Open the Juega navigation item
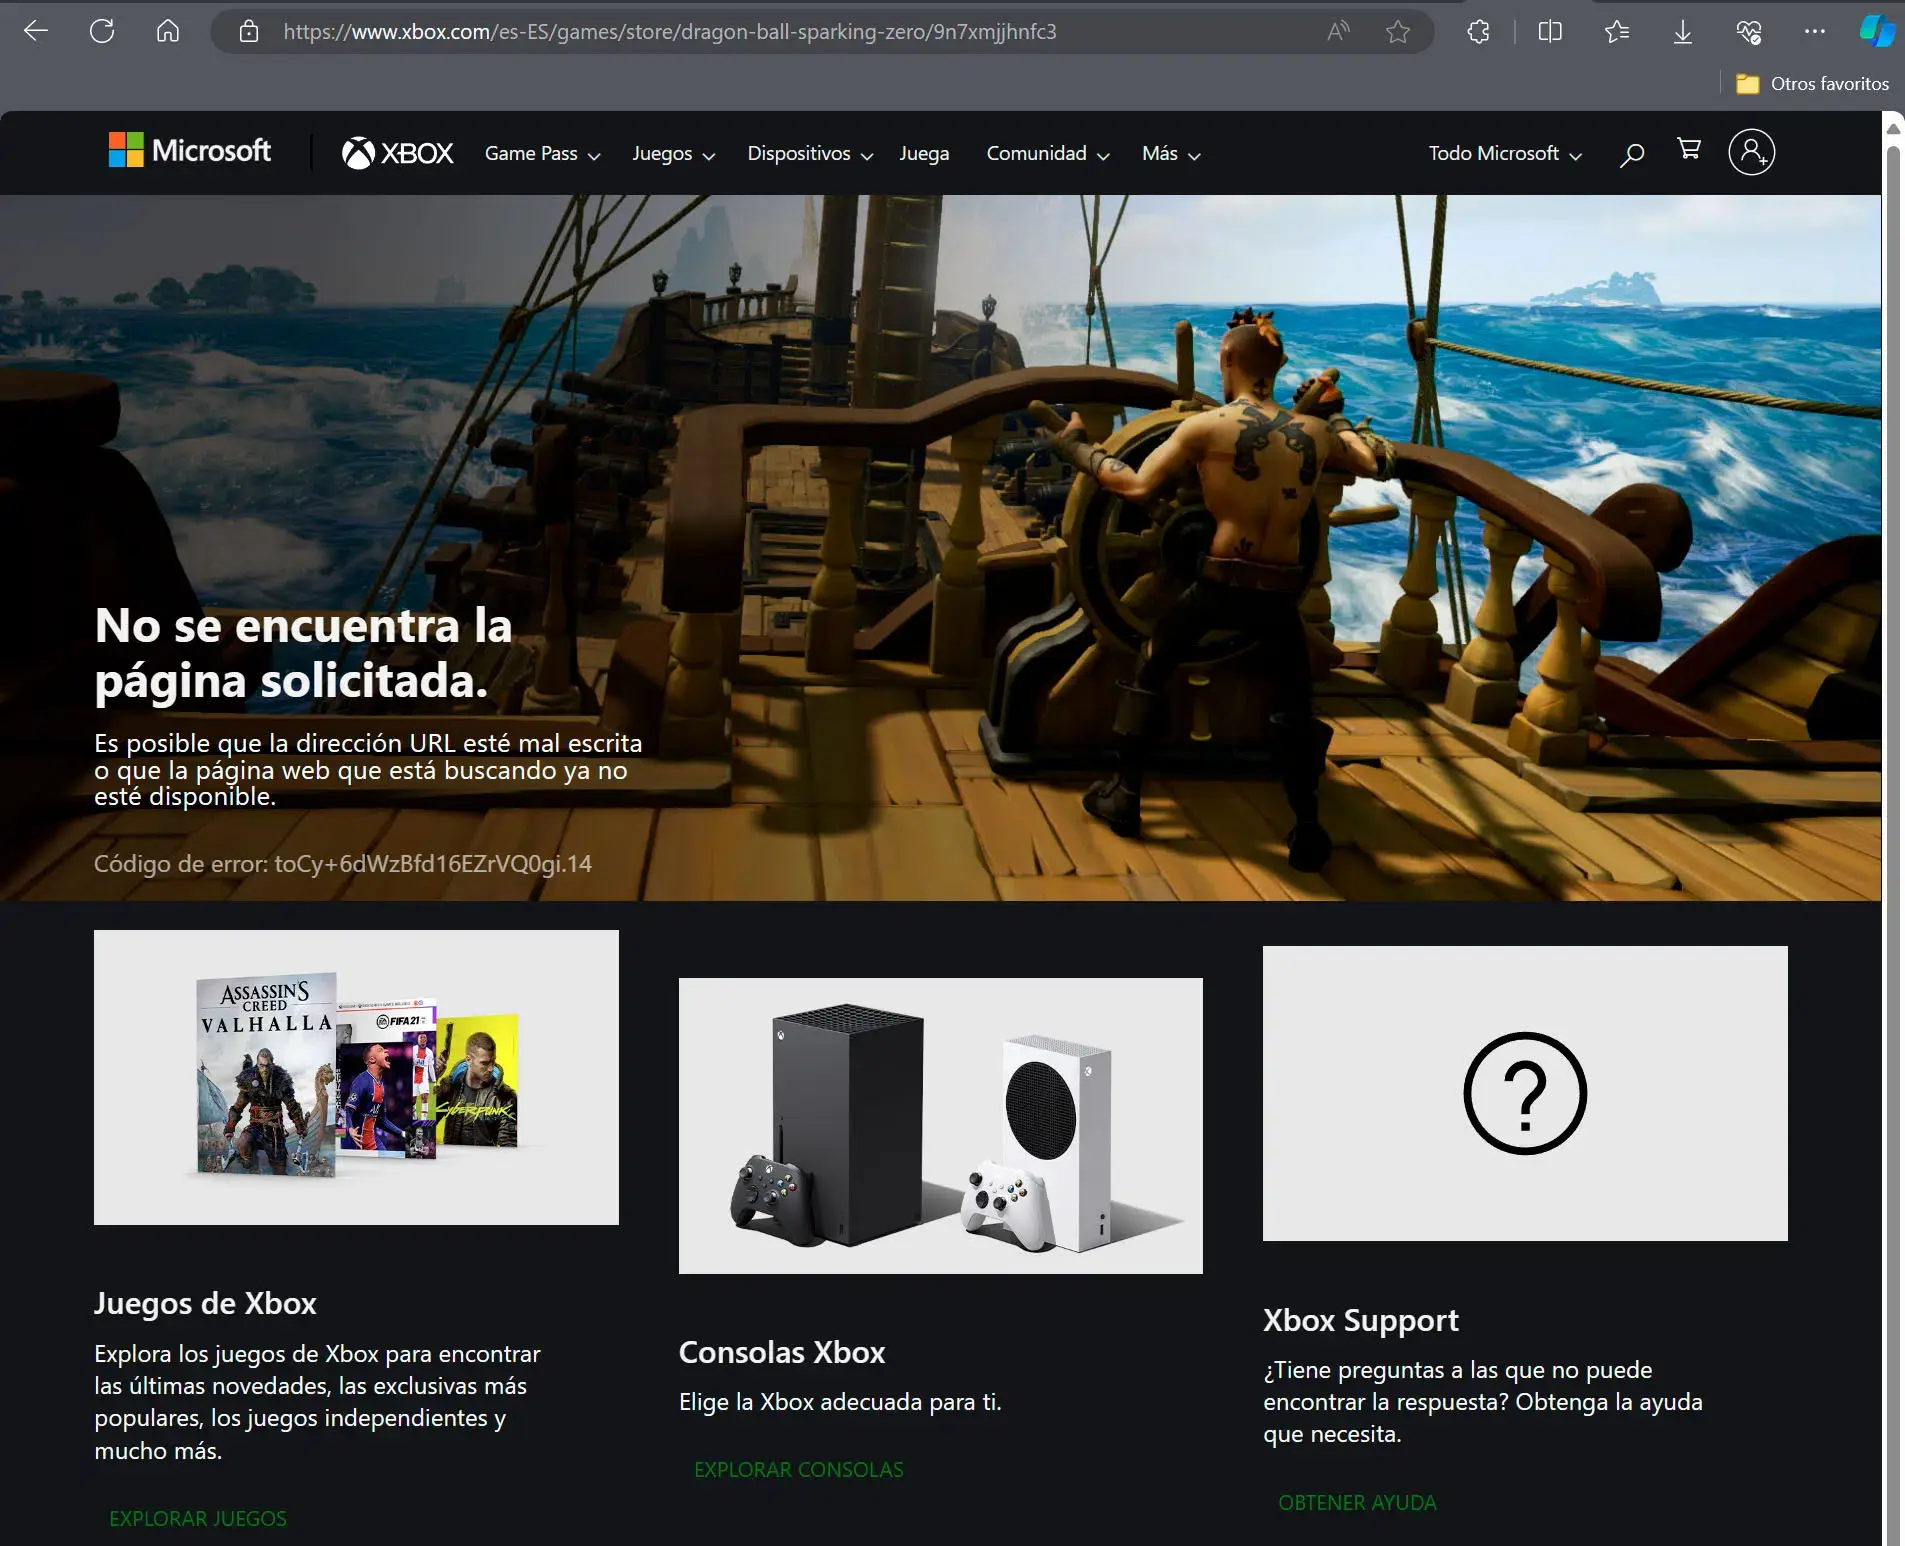 (924, 154)
